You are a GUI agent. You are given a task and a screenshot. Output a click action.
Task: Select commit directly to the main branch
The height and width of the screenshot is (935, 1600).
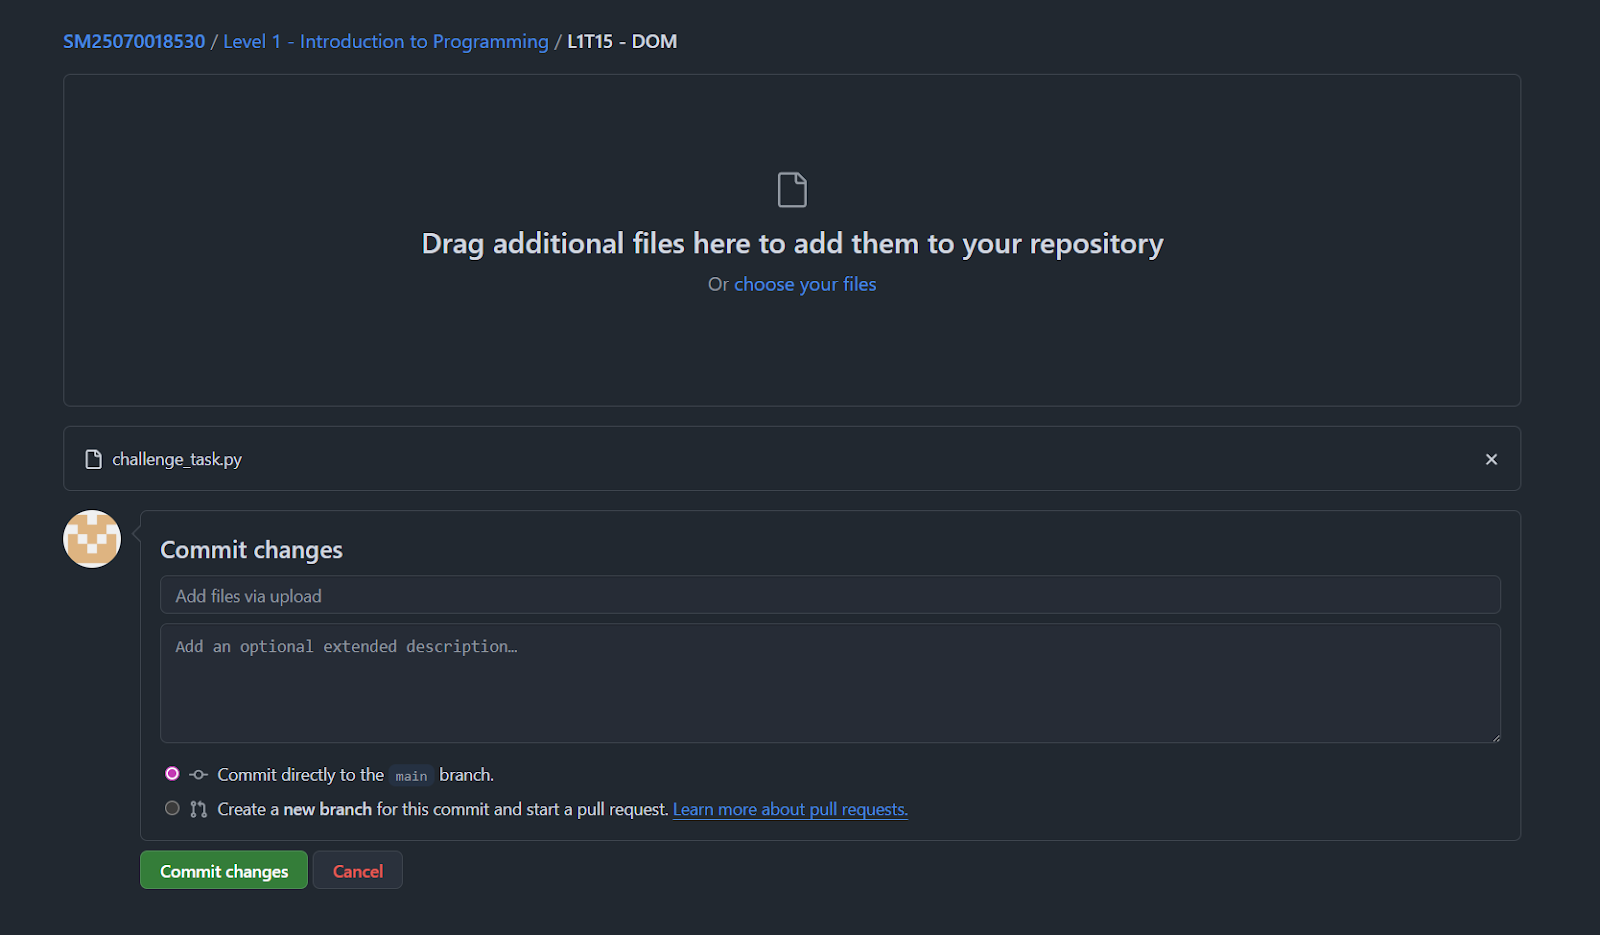[172, 773]
